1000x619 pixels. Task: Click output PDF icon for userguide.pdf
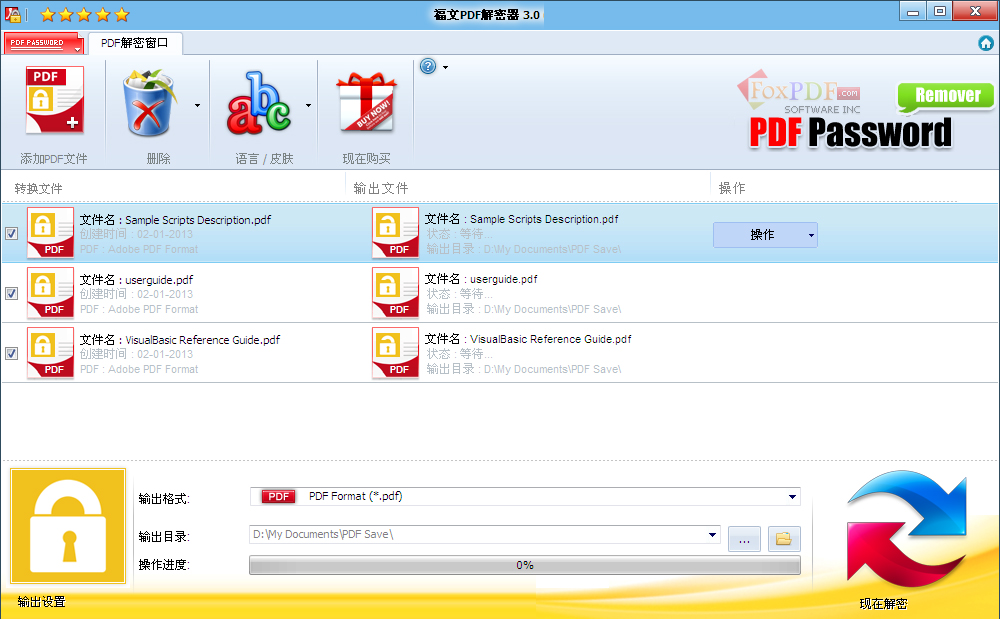(x=395, y=292)
